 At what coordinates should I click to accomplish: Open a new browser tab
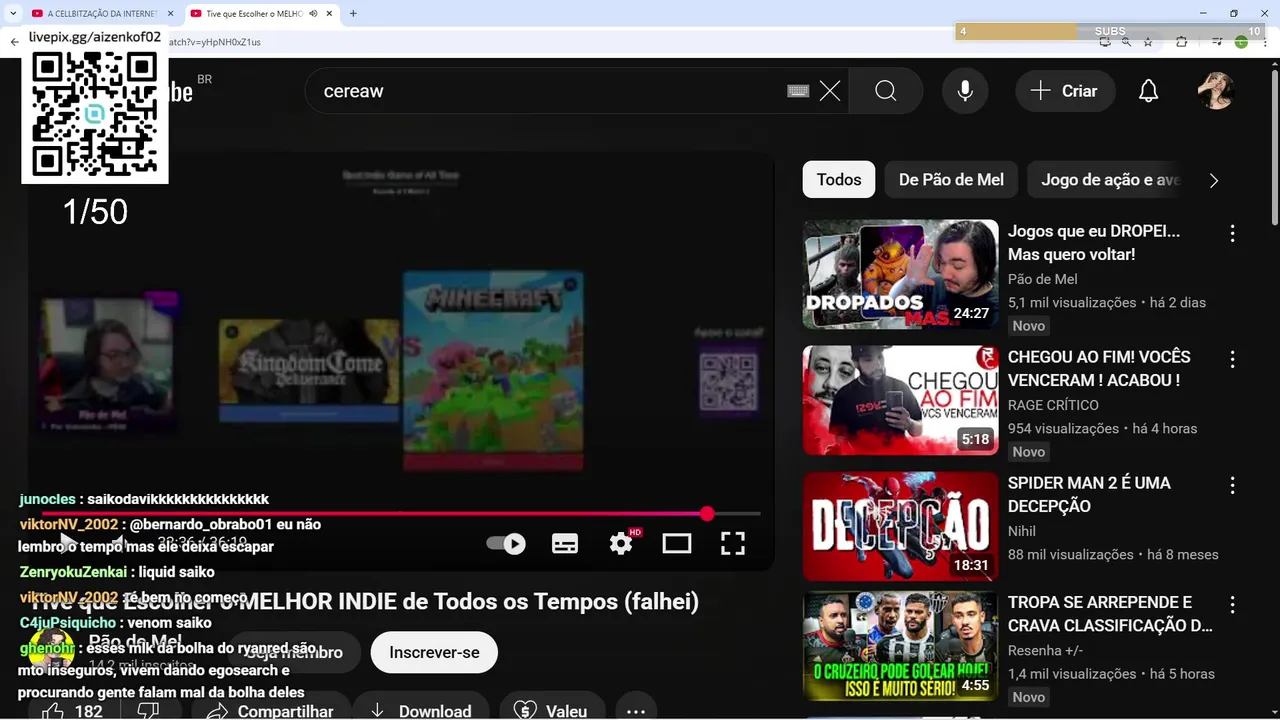(353, 13)
